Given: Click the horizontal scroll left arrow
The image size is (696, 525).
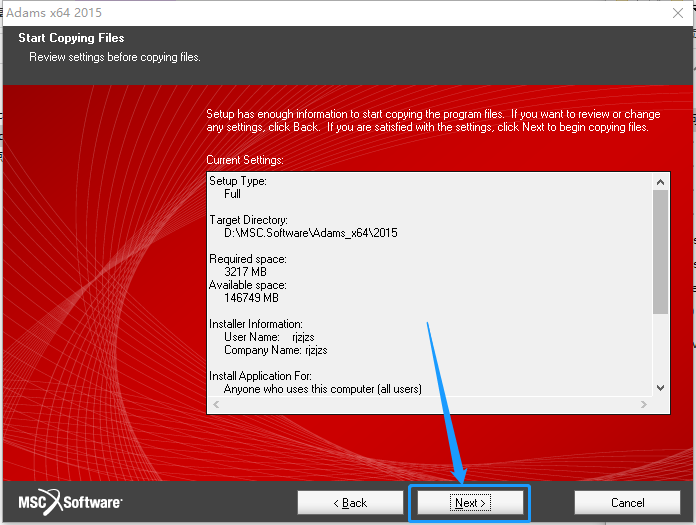Looking at the screenshot, I should [x=216, y=404].
